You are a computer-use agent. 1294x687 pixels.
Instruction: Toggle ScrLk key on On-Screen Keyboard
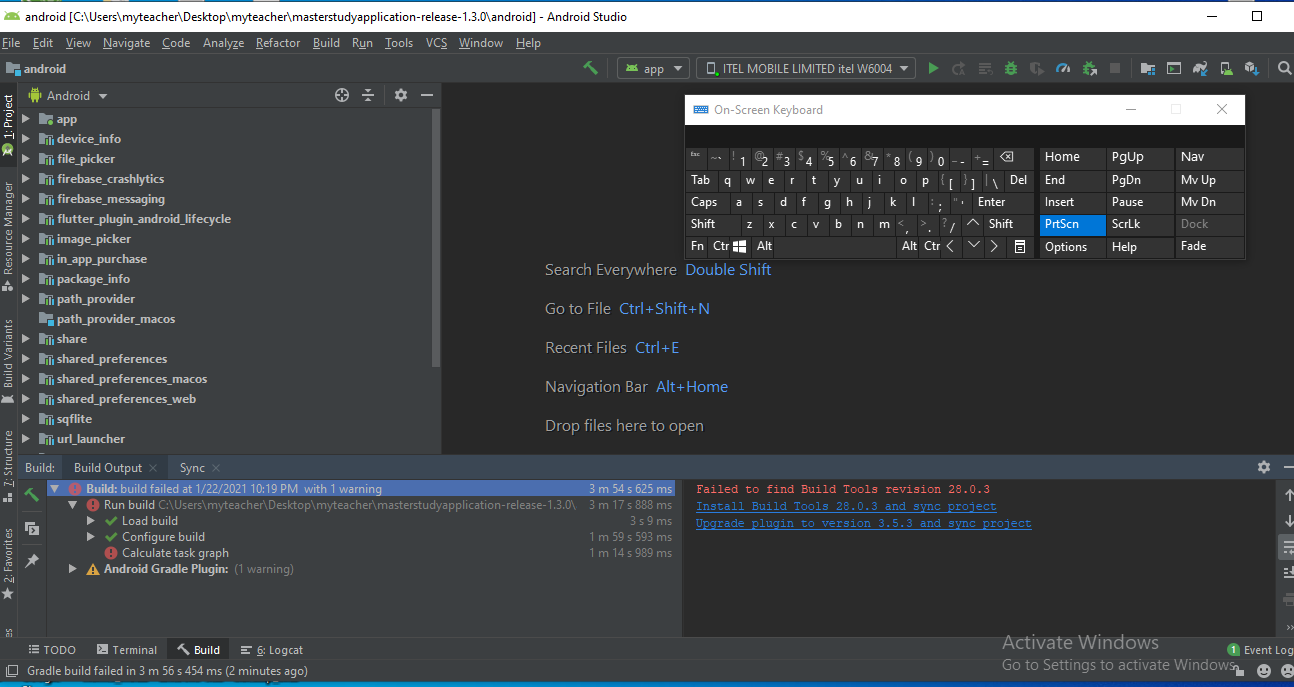point(1139,224)
